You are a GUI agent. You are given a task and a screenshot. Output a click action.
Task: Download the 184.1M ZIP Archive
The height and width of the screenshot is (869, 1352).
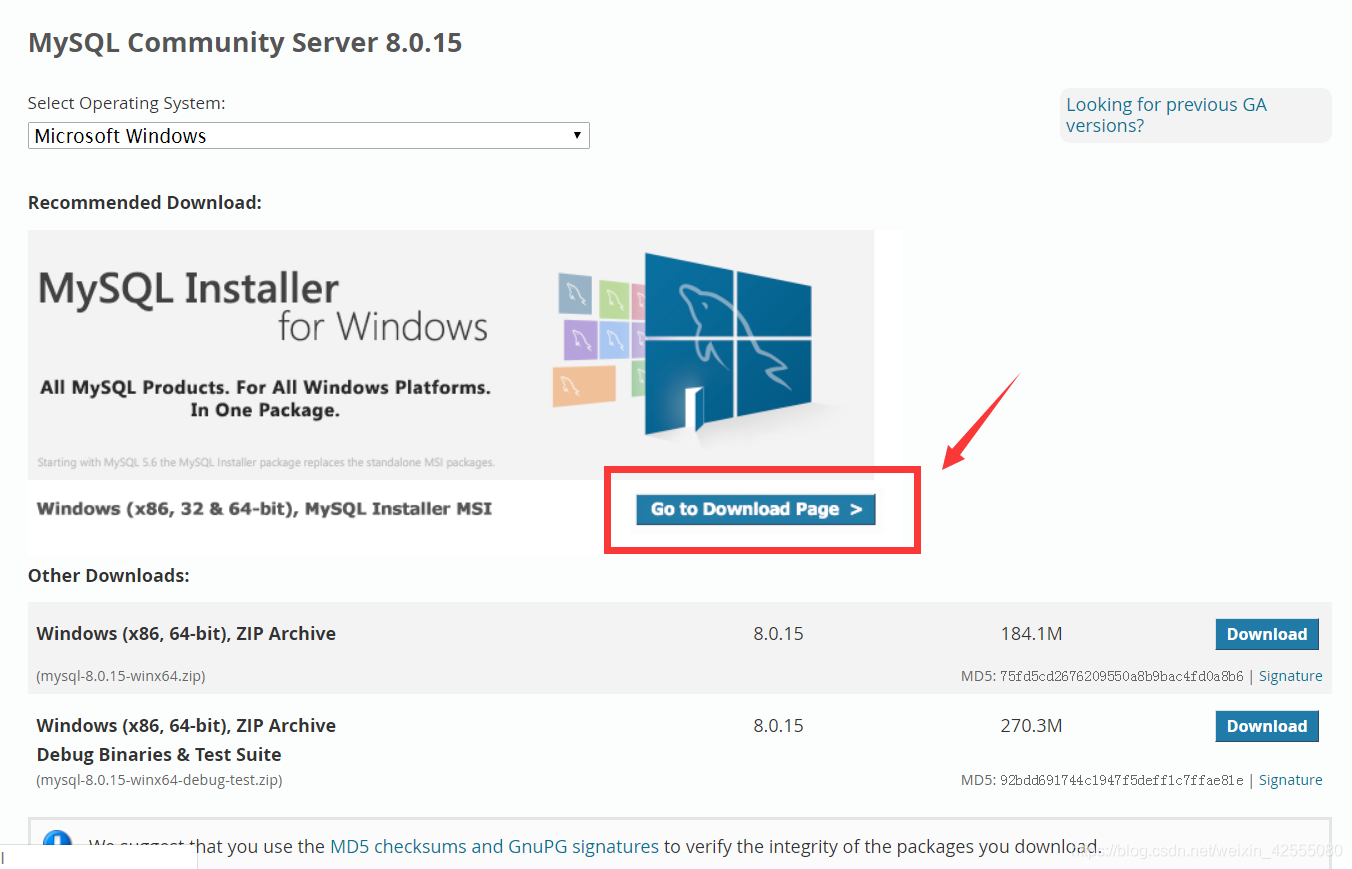tap(1267, 634)
